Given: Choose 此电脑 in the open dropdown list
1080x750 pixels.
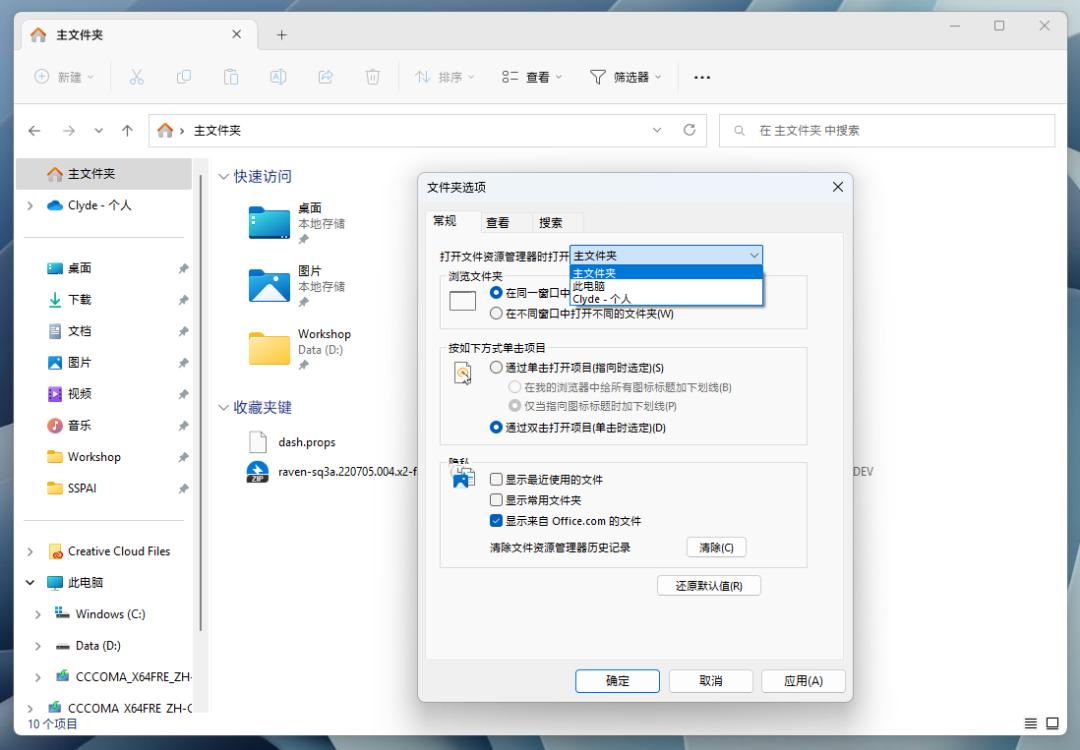Looking at the screenshot, I should 666,286.
